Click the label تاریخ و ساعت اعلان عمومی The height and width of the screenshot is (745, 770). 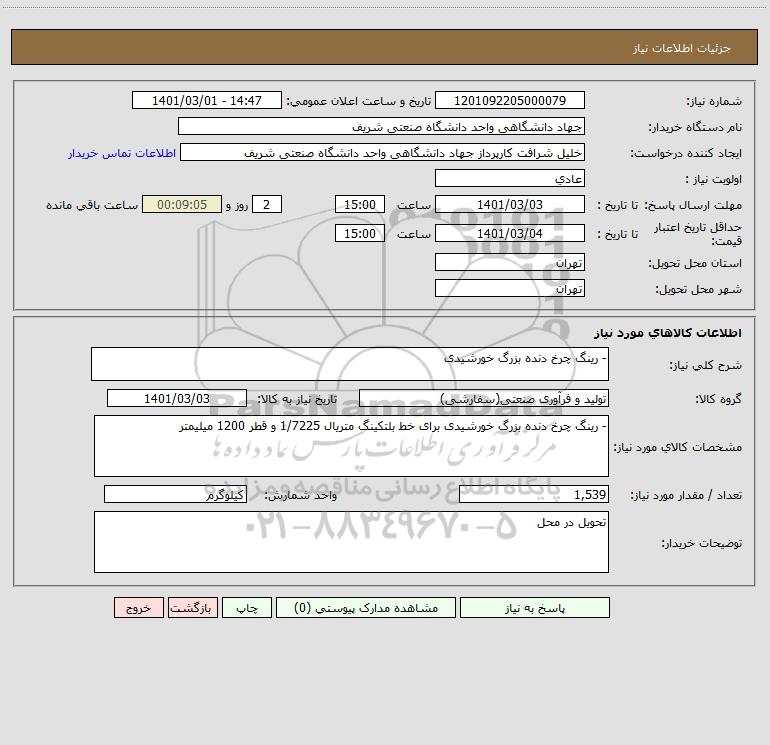pos(358,102)
